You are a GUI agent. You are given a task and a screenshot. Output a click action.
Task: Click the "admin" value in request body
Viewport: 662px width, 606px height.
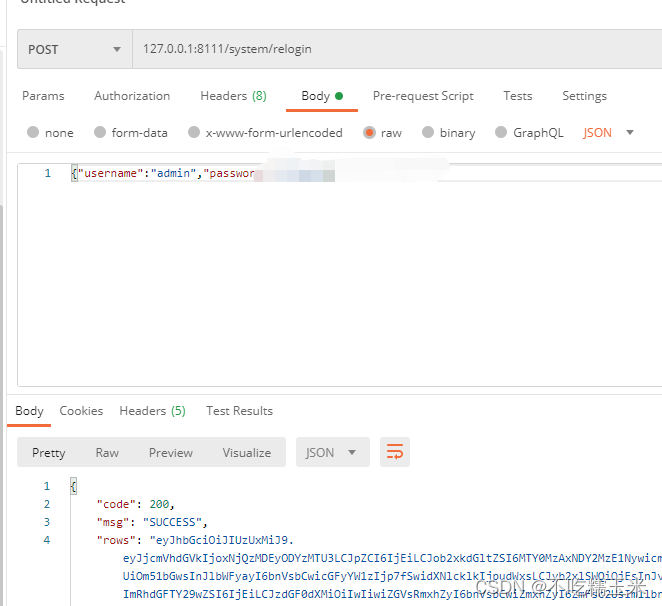(174, 173)
